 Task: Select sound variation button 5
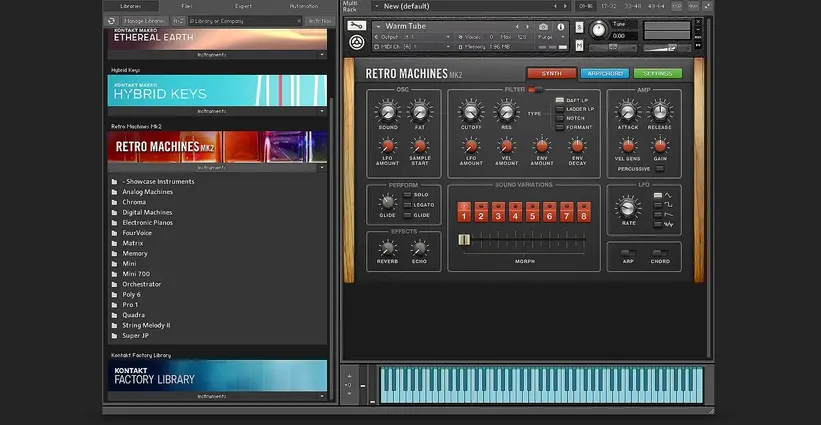[532, 212]
